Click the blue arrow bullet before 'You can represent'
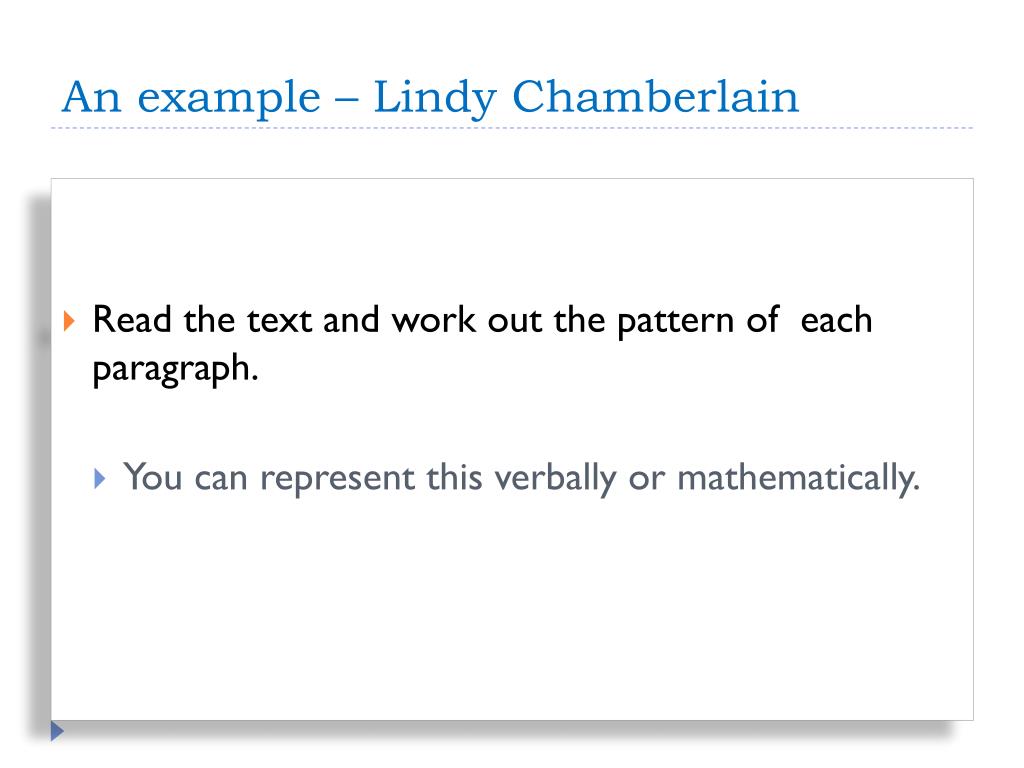This screenshot has width=1024, height=768. coord(99,479)
